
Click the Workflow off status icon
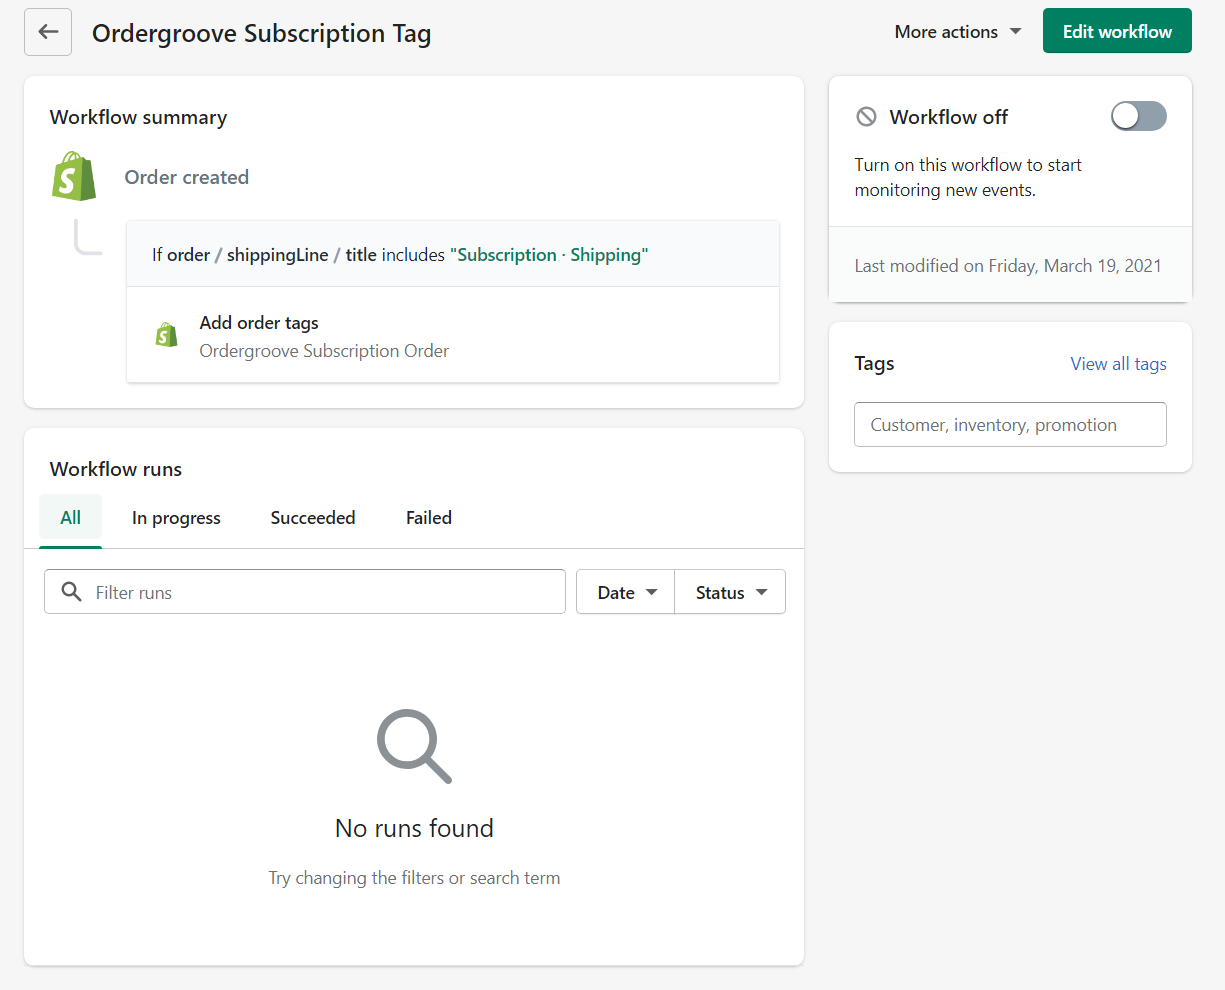pos(866,116)
